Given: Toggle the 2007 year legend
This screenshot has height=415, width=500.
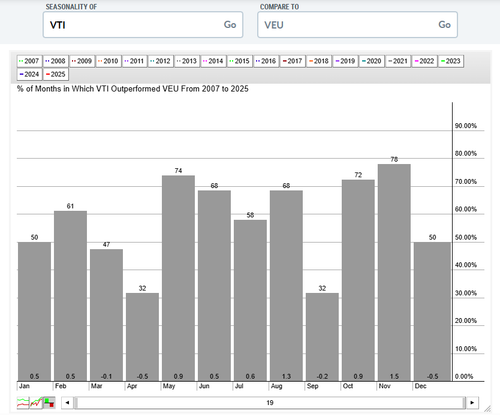Looking at the screenshot, I should (x=29, y=61).
